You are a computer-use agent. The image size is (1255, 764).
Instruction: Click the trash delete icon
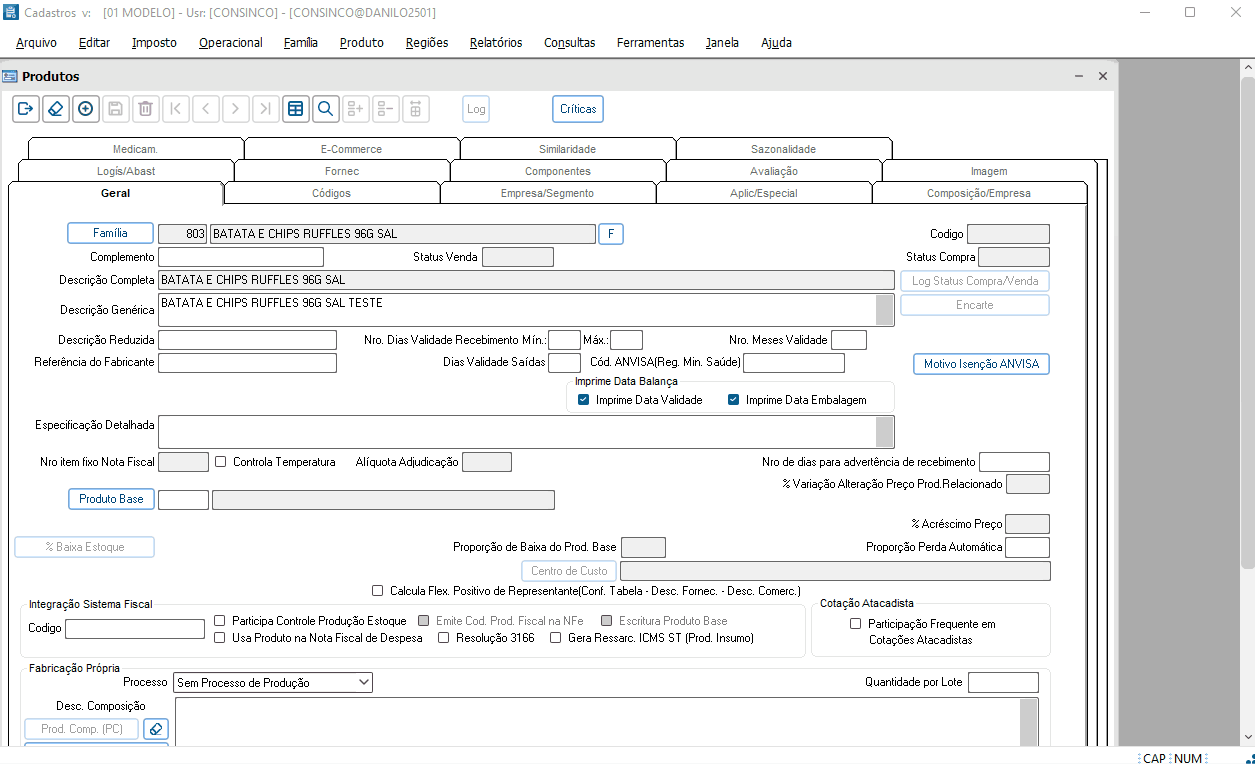point(146,109)
